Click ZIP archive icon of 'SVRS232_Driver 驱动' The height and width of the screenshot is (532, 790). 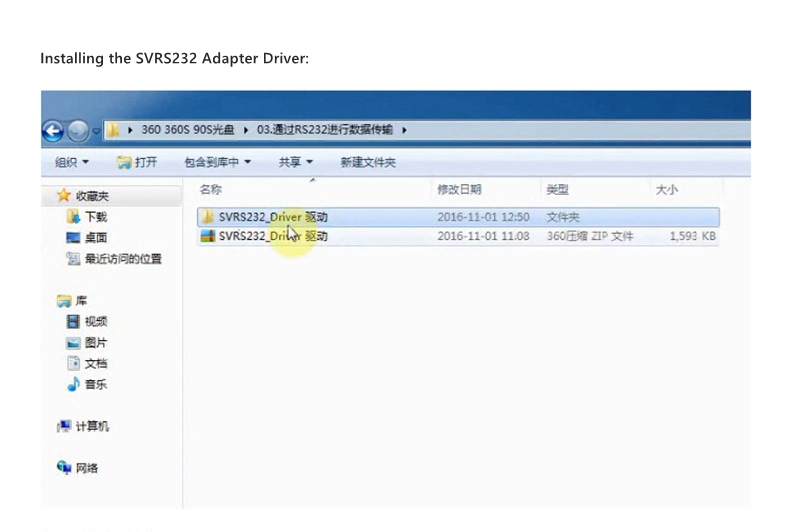click(208, 236)
